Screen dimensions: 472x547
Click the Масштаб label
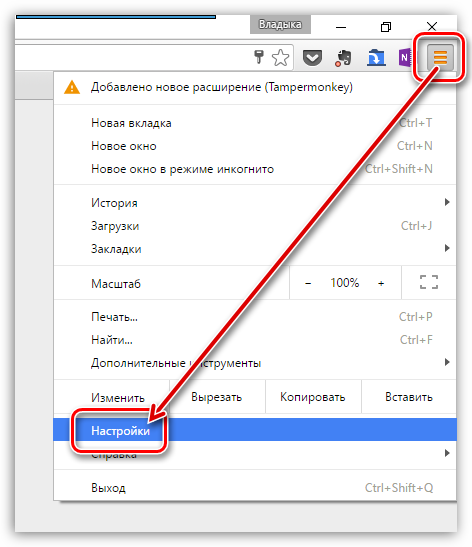coord(116,284)
